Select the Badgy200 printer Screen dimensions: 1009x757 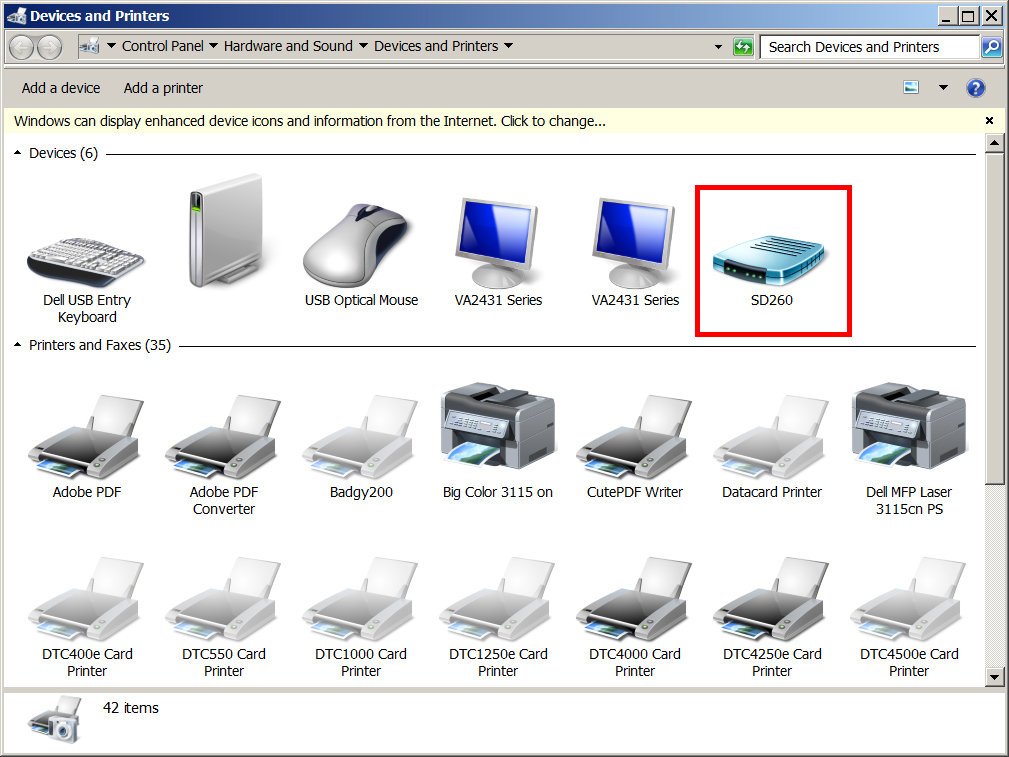point(360,435)
